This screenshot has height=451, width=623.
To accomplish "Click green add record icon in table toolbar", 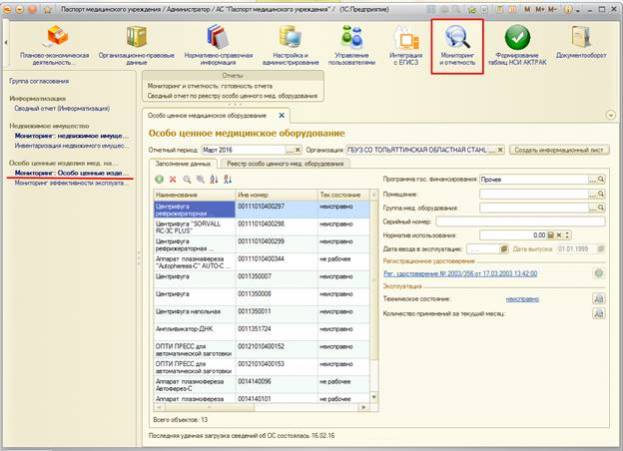I will tap(159, 179).
